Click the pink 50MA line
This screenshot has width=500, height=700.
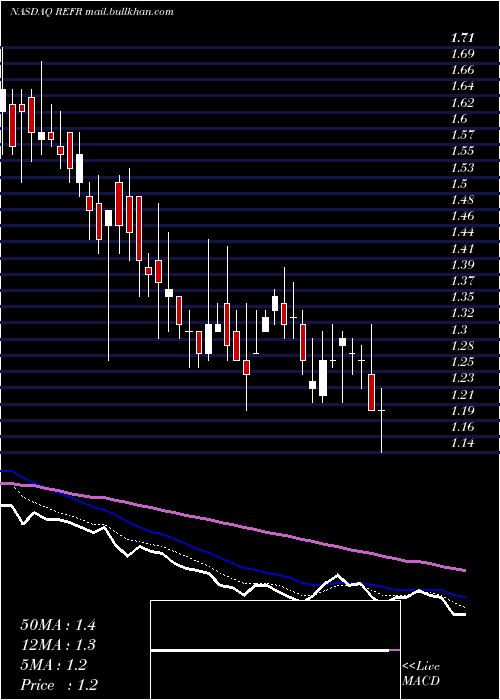(x=232, y=523)
